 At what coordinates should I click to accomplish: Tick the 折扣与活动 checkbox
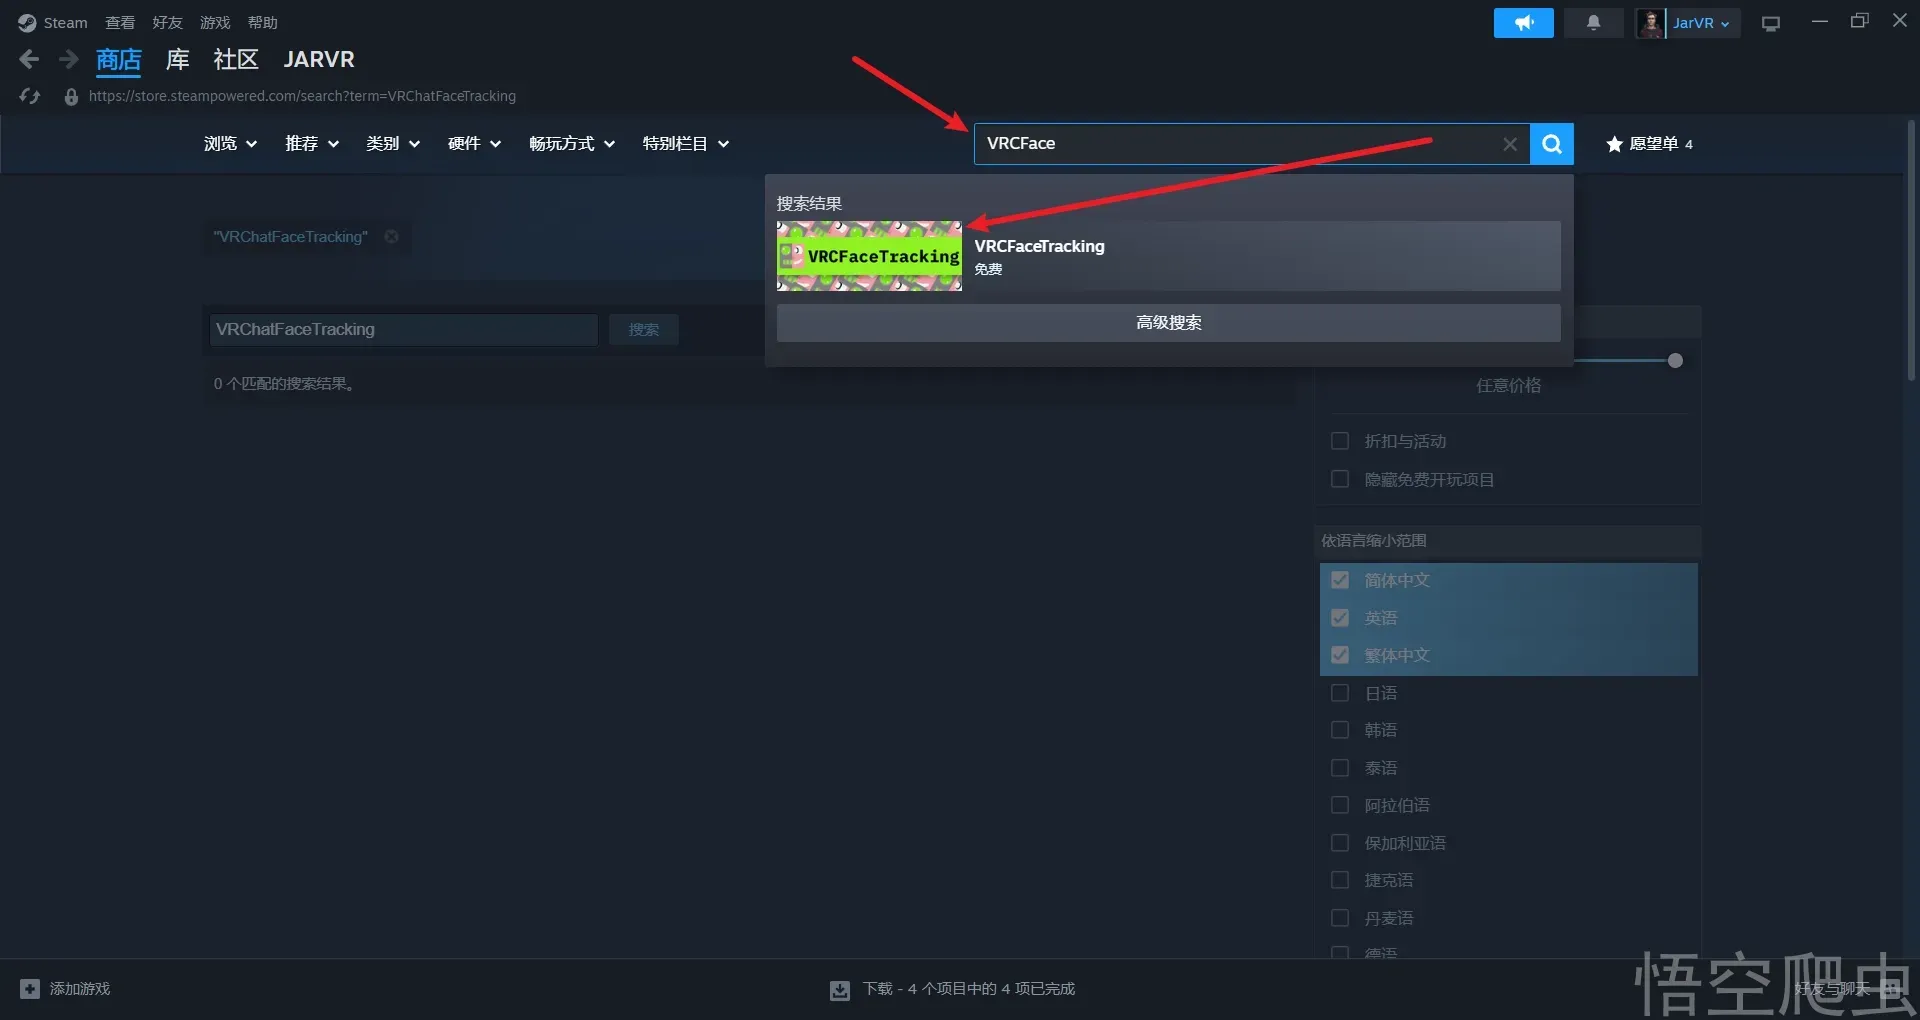coord(1340,441)
